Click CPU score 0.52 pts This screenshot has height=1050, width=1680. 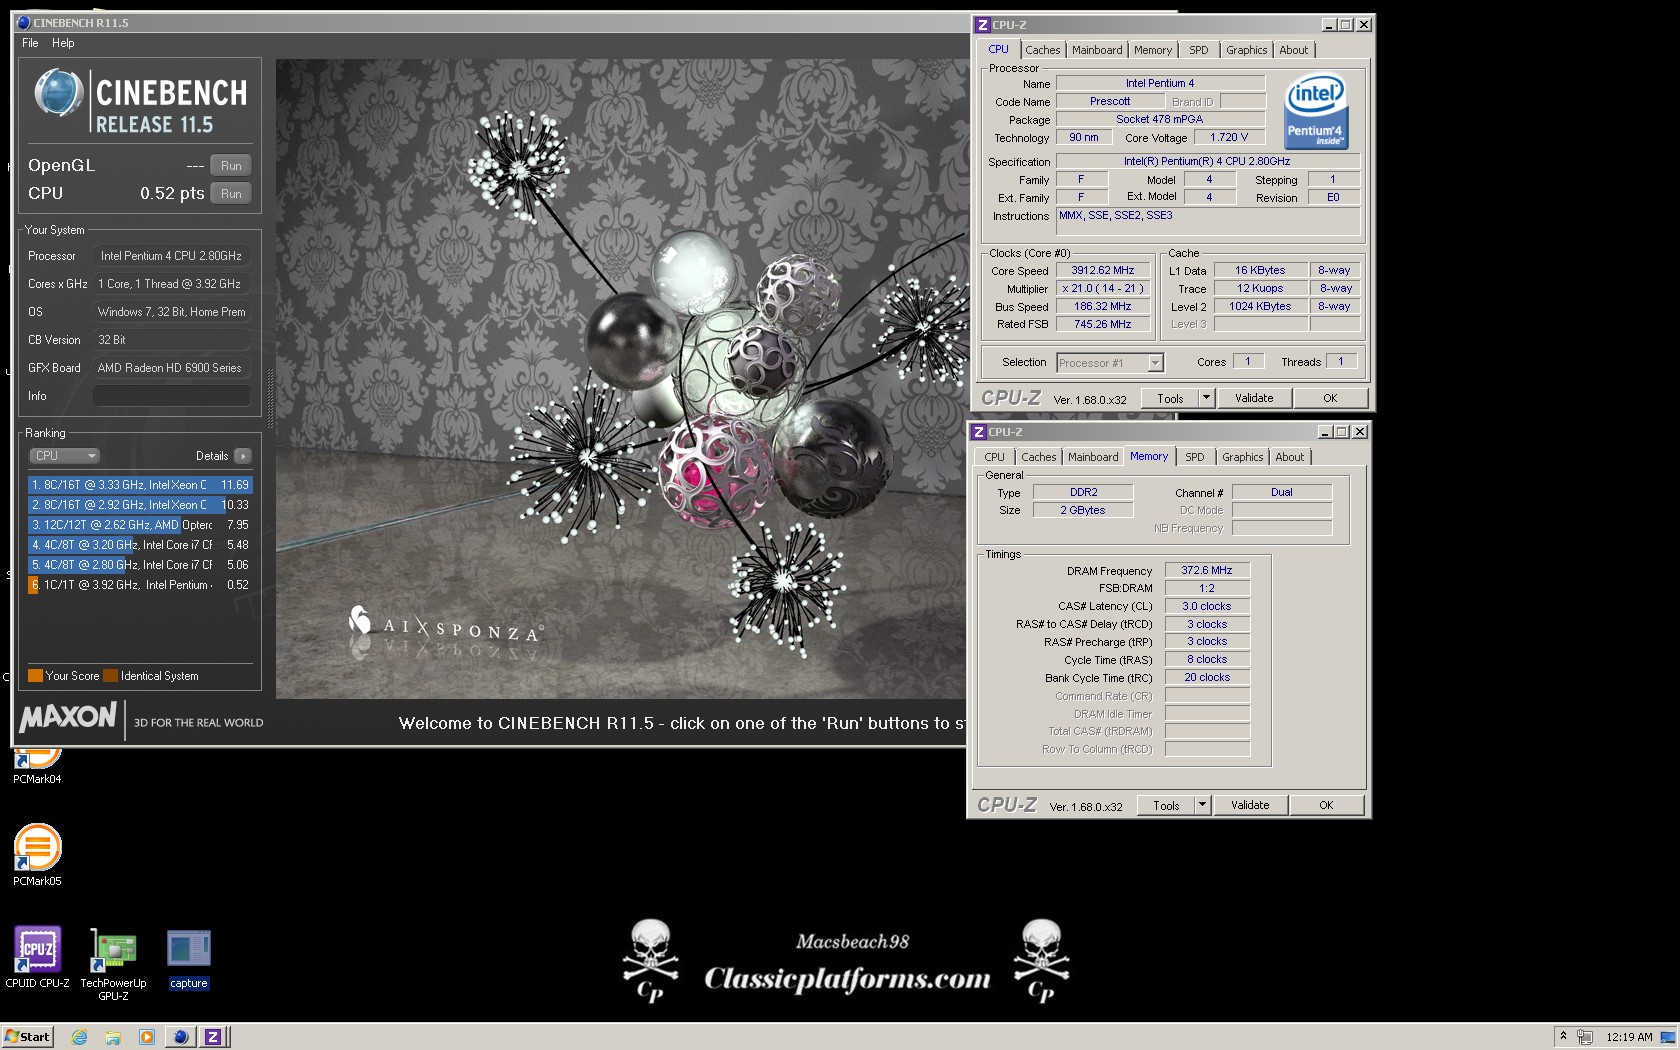click(x=172, y=193)
